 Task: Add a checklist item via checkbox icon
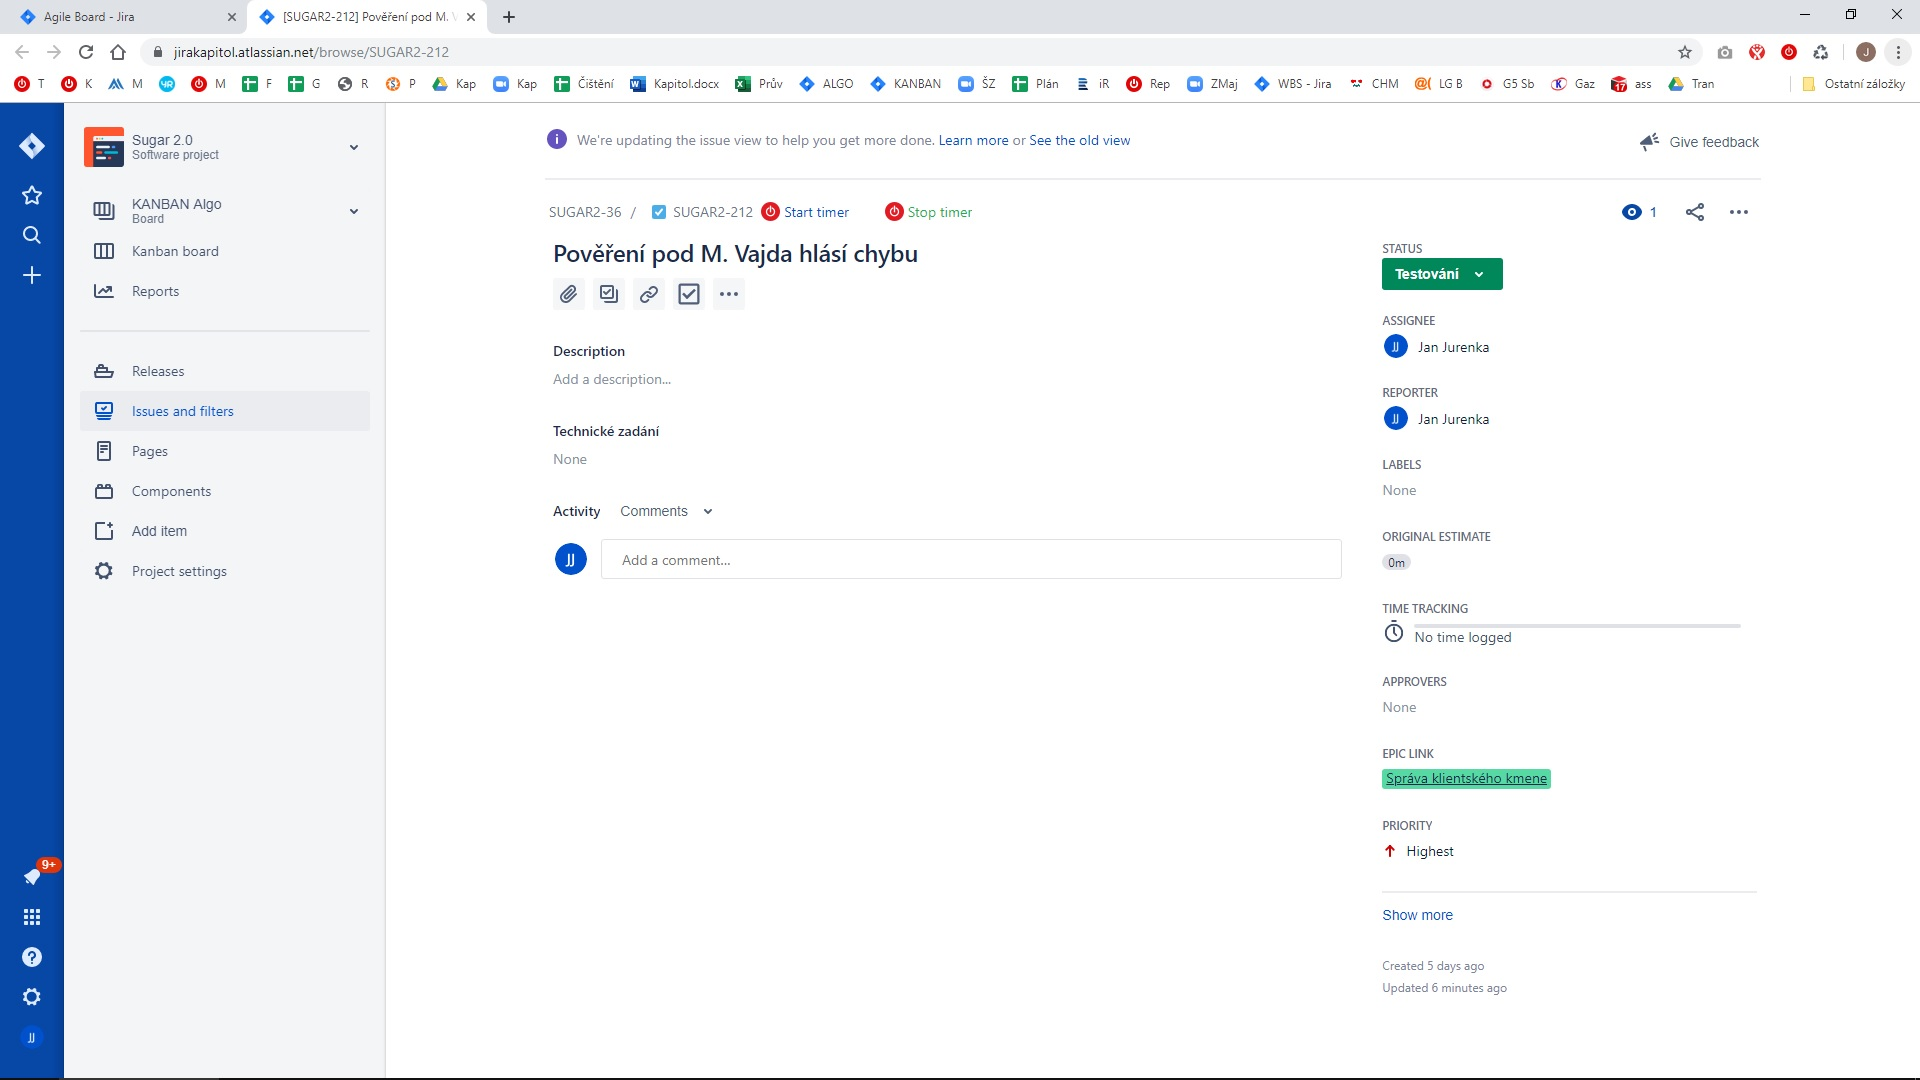pyautogui.click(x=688, y=293)
